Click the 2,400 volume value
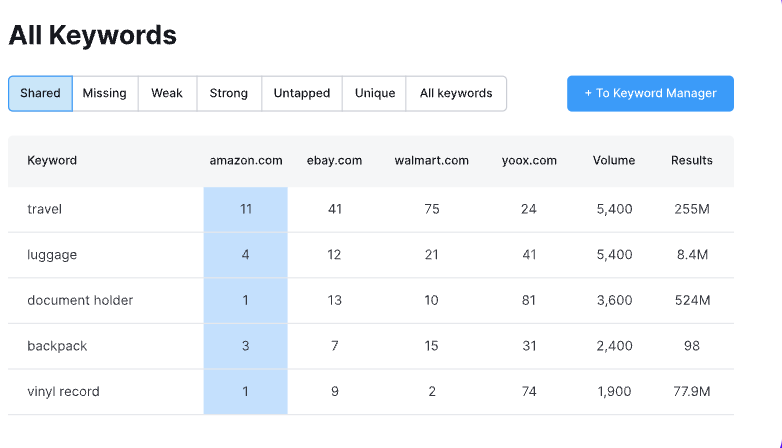 614,346
